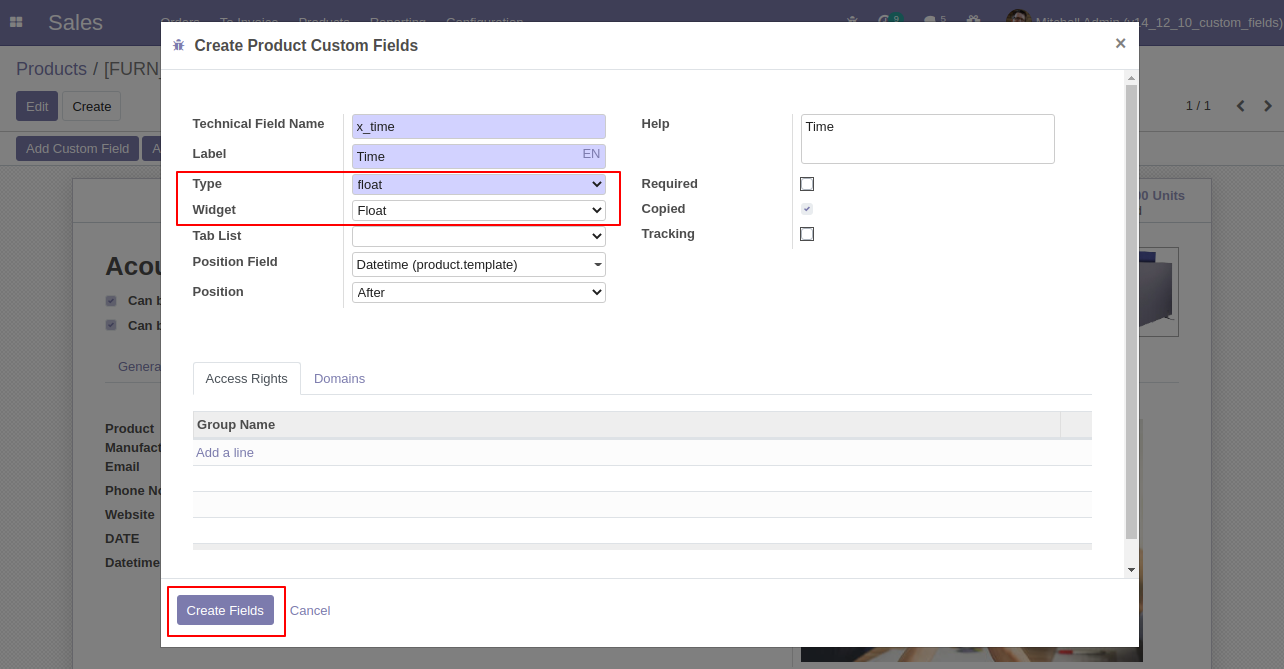Viewport: 1284px width, 669px height.
Task: Toggle the Tracking checkbox
Action: tap(807, 234)
